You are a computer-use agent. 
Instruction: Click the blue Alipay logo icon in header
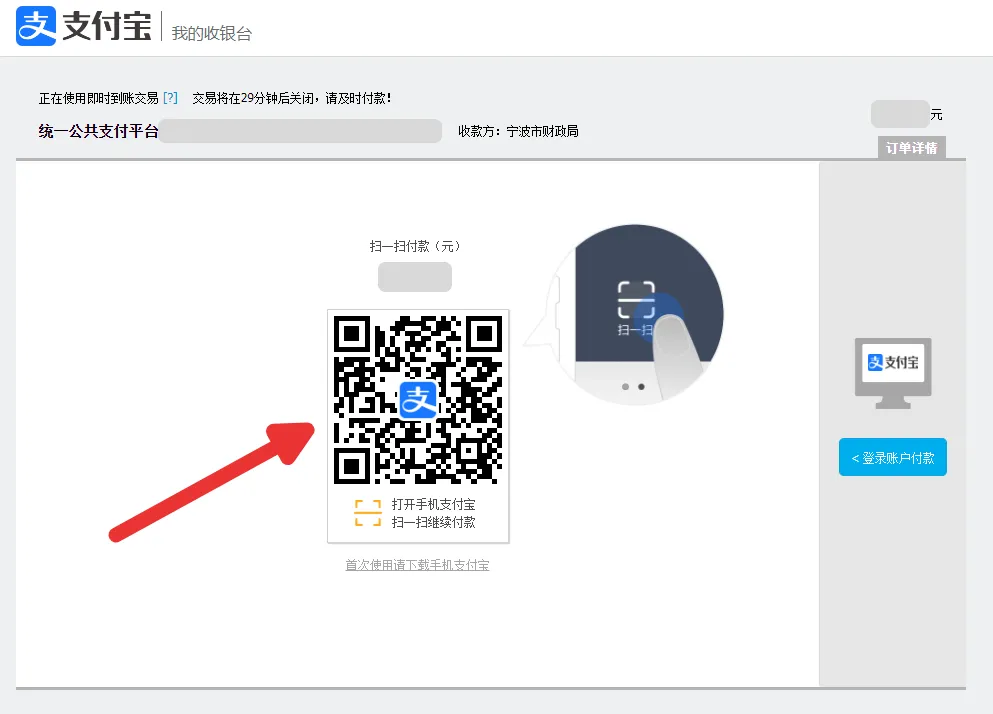click(x=36, y=27)
